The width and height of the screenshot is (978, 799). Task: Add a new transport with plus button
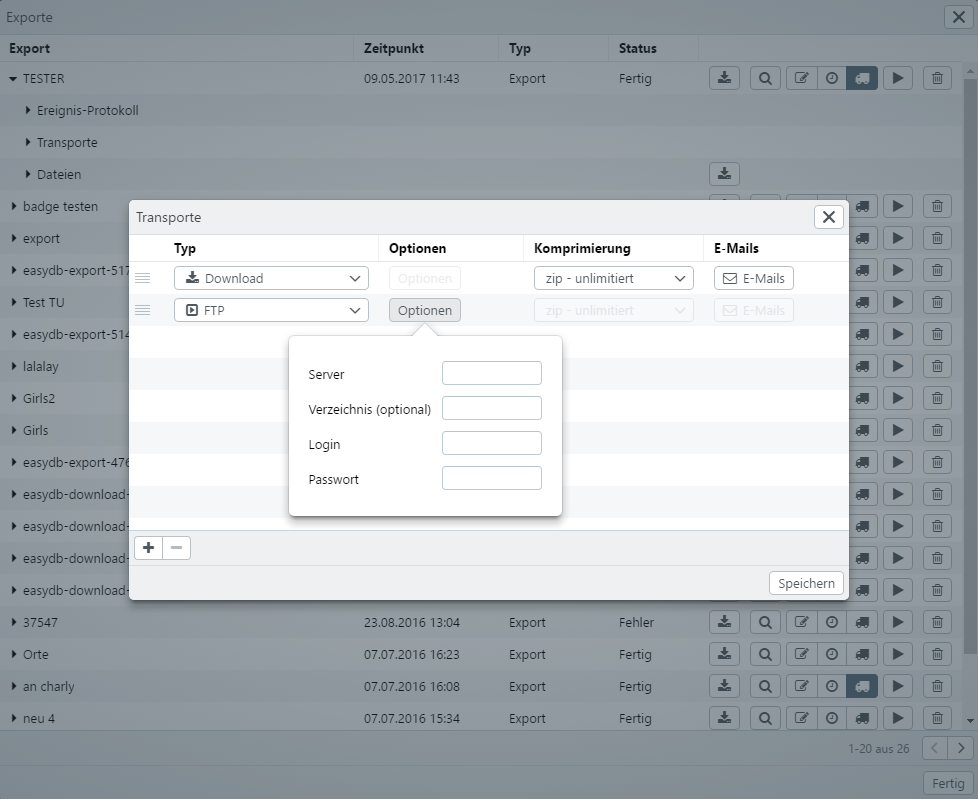(x=148, y=548)
